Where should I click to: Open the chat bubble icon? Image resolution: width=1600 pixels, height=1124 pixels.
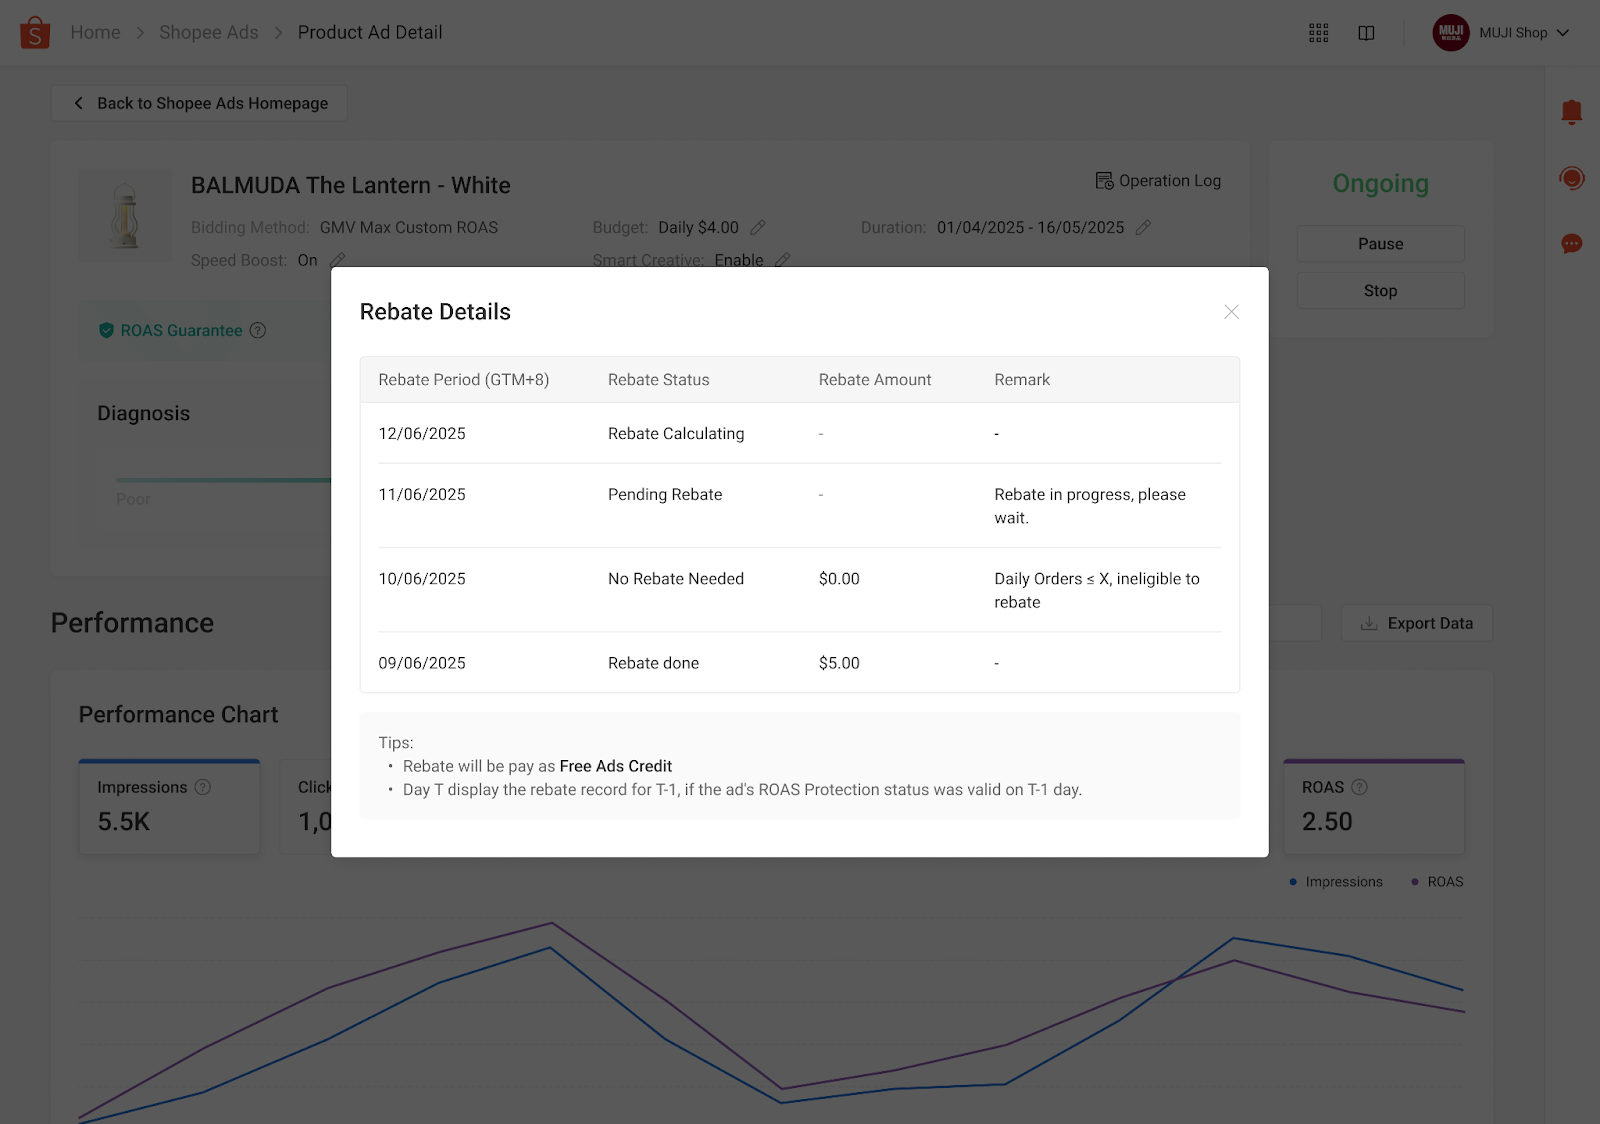pos(1572,243)
